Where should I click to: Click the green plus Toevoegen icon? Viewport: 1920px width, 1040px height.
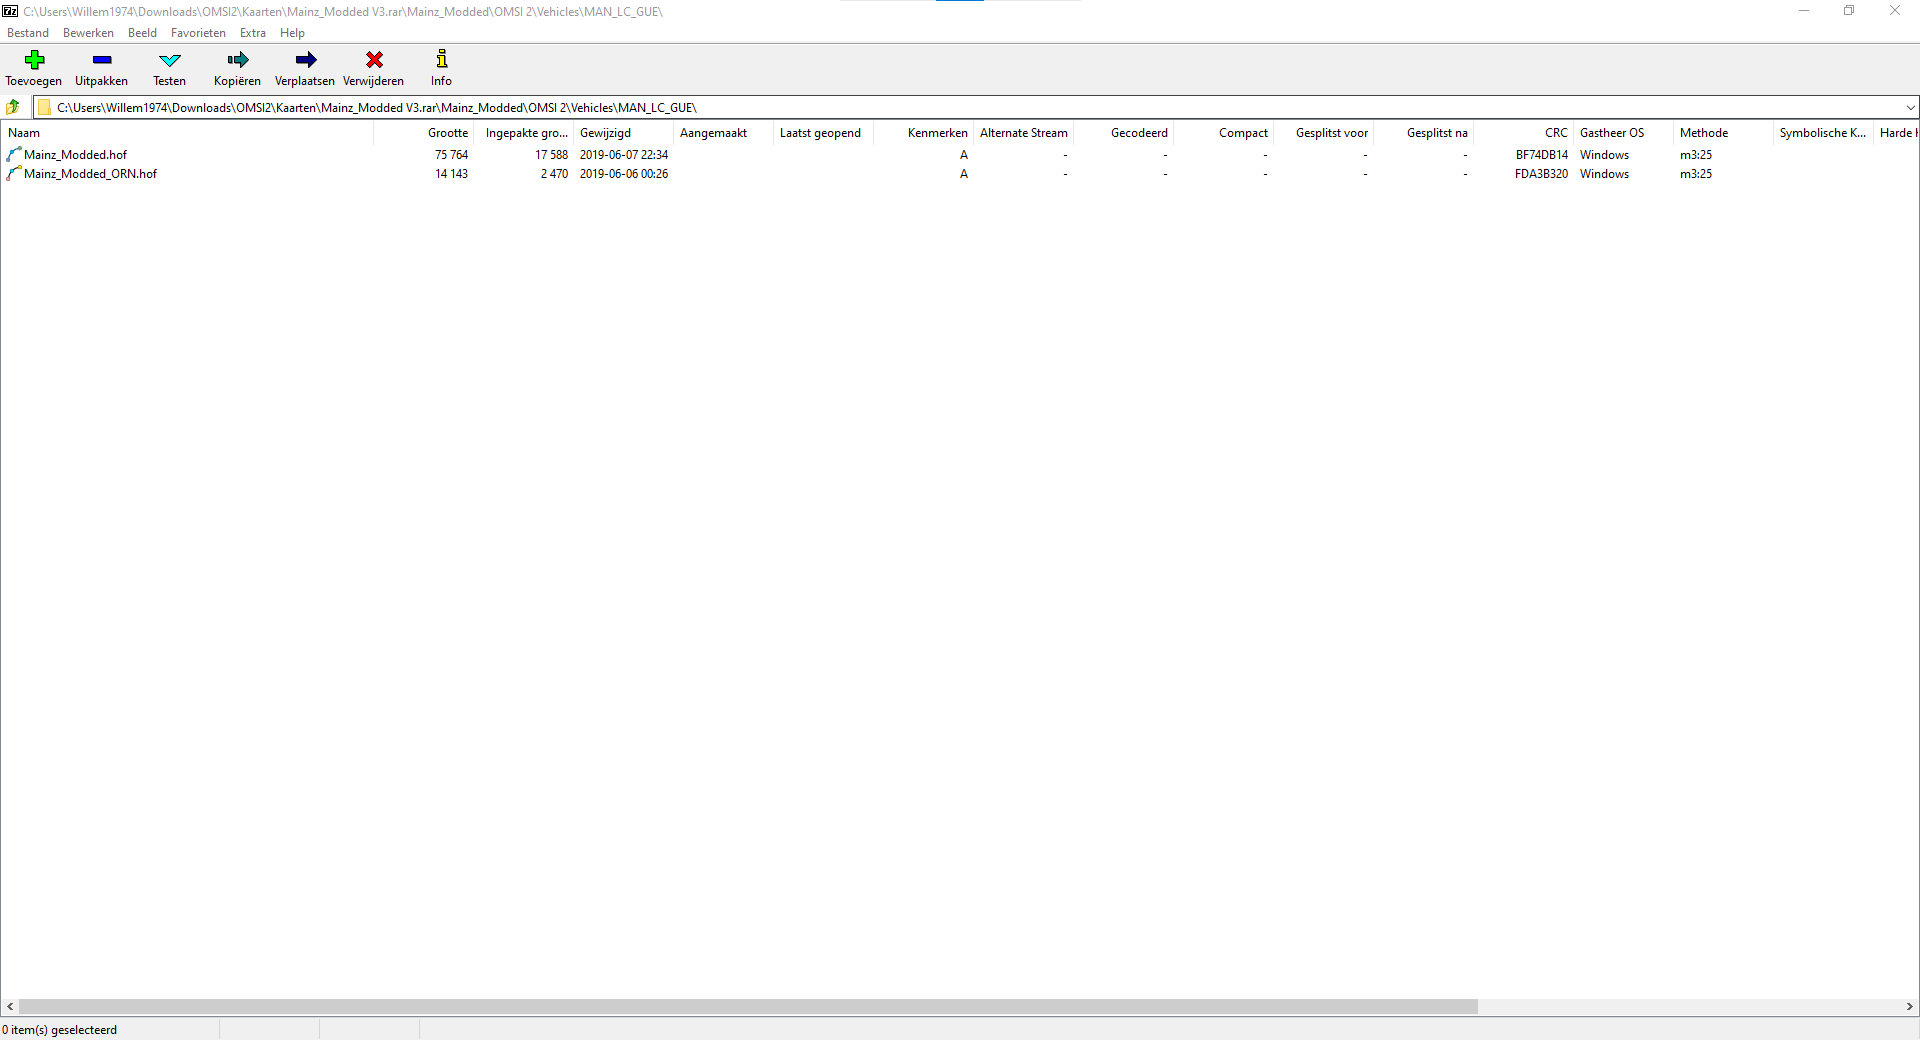point(34,61)
